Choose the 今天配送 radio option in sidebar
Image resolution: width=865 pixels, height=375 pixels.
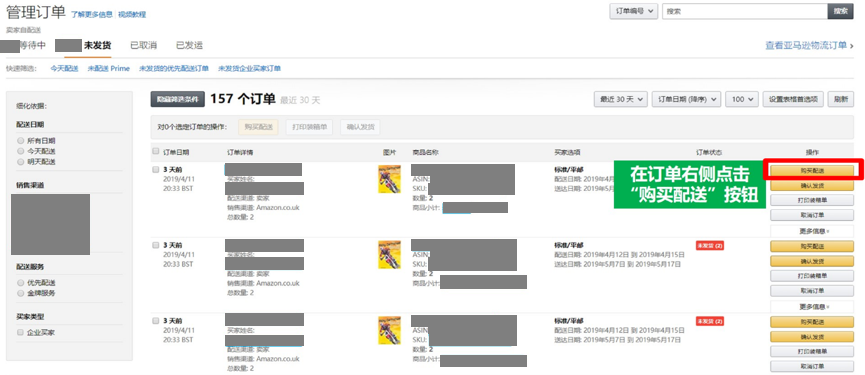point(20,151)
